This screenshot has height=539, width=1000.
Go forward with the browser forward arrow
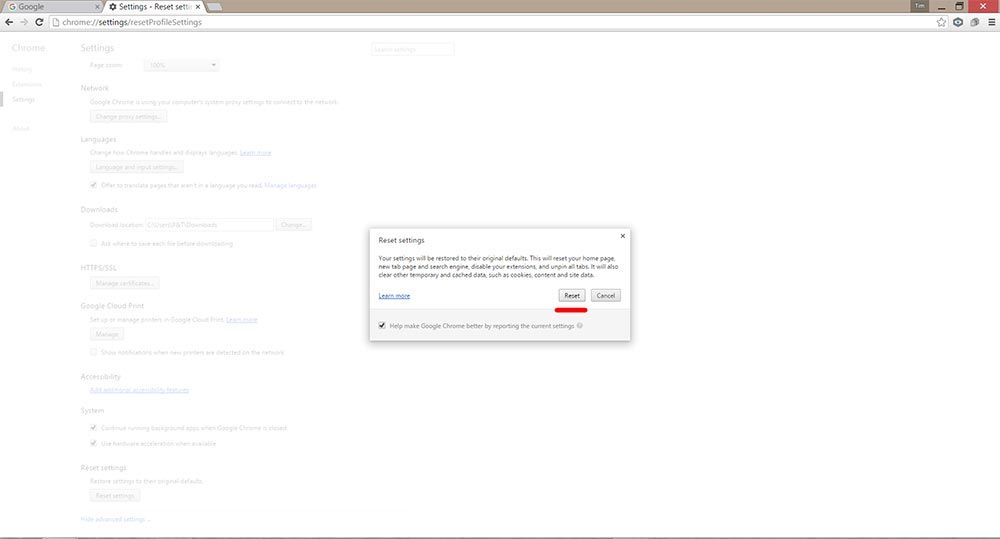pos(24,22)
